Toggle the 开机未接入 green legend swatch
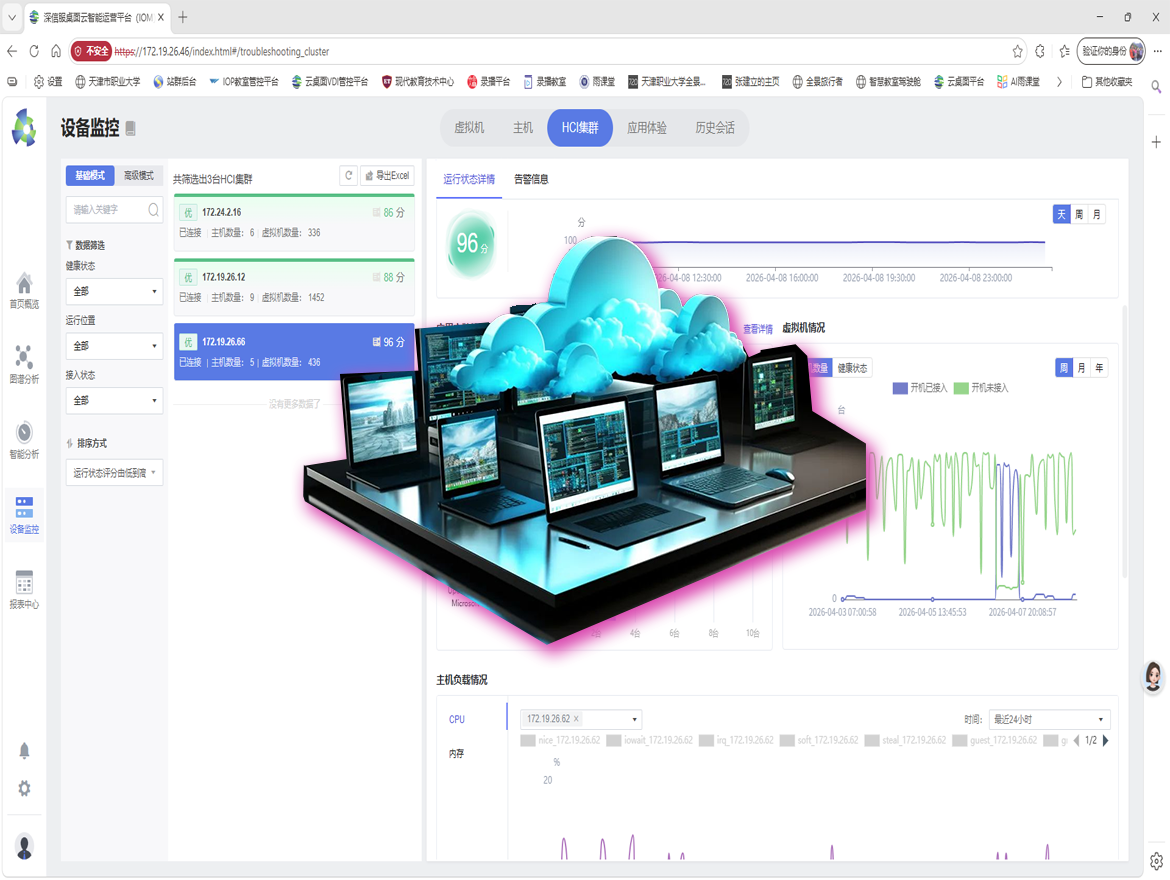Image resolution: width=1170 pixels, height=880 pixels. (961, 388)
